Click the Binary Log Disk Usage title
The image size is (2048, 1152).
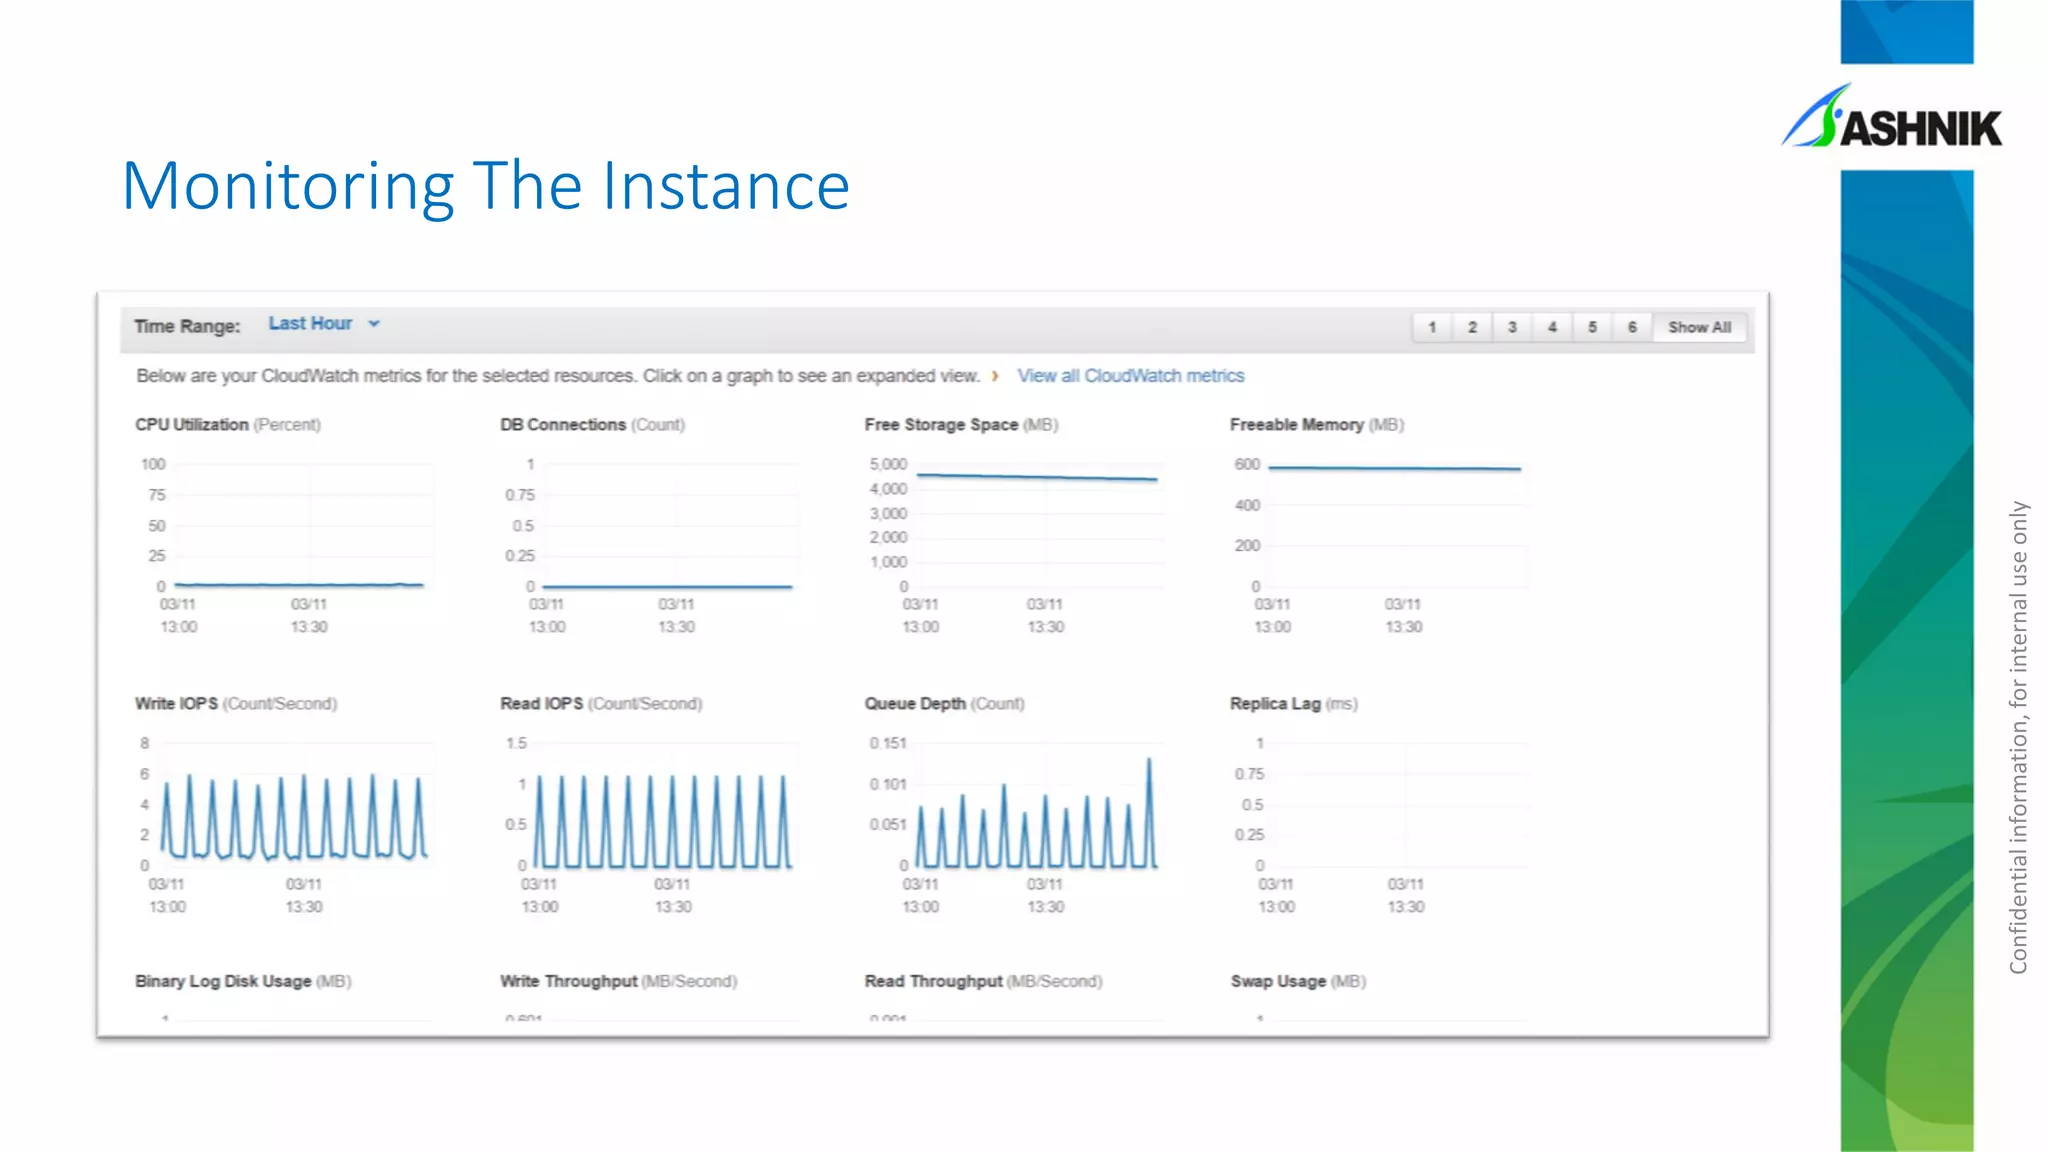243,982
